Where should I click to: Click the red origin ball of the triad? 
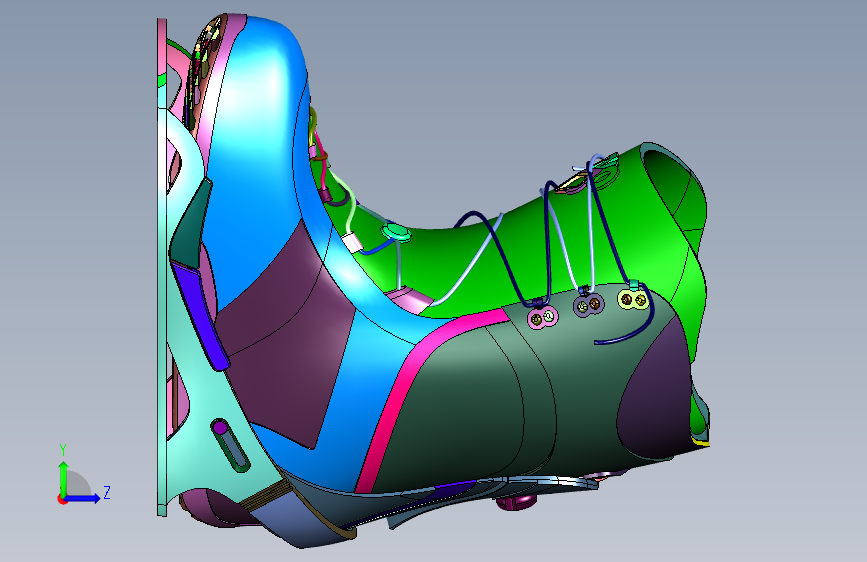click(61, 499)
